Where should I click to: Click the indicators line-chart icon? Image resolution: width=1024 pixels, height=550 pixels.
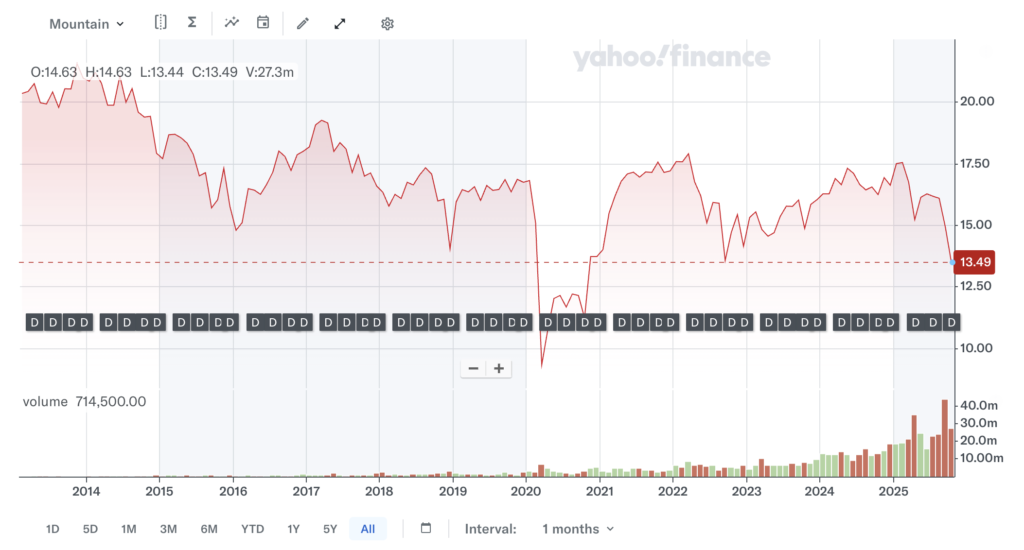[232, 23]
